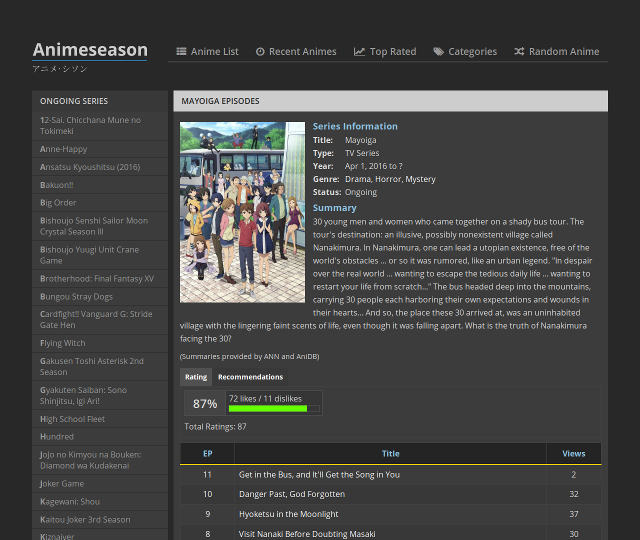Click the clock icon beside Recent Animes
This screenshot has width=640, height=540.
click(260, 52)
